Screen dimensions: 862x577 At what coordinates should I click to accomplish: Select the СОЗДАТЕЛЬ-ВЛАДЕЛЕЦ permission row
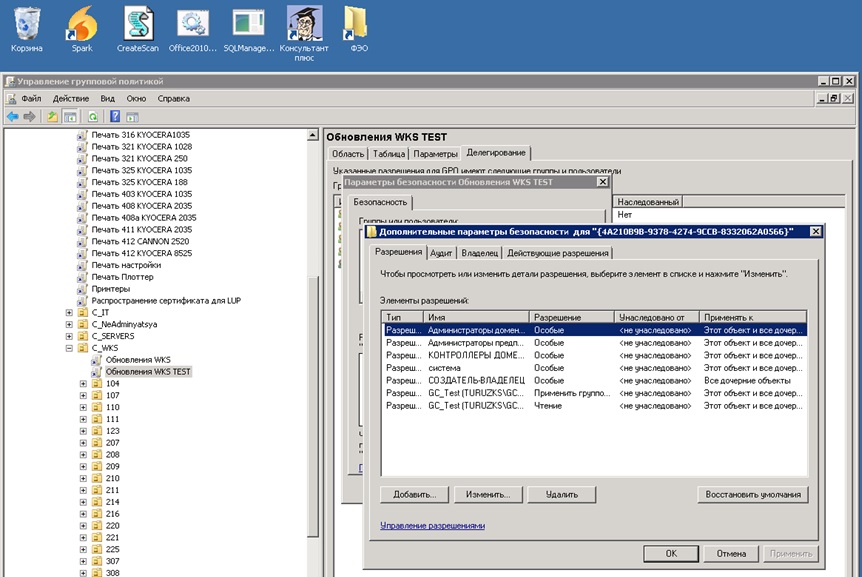point(594,380)
